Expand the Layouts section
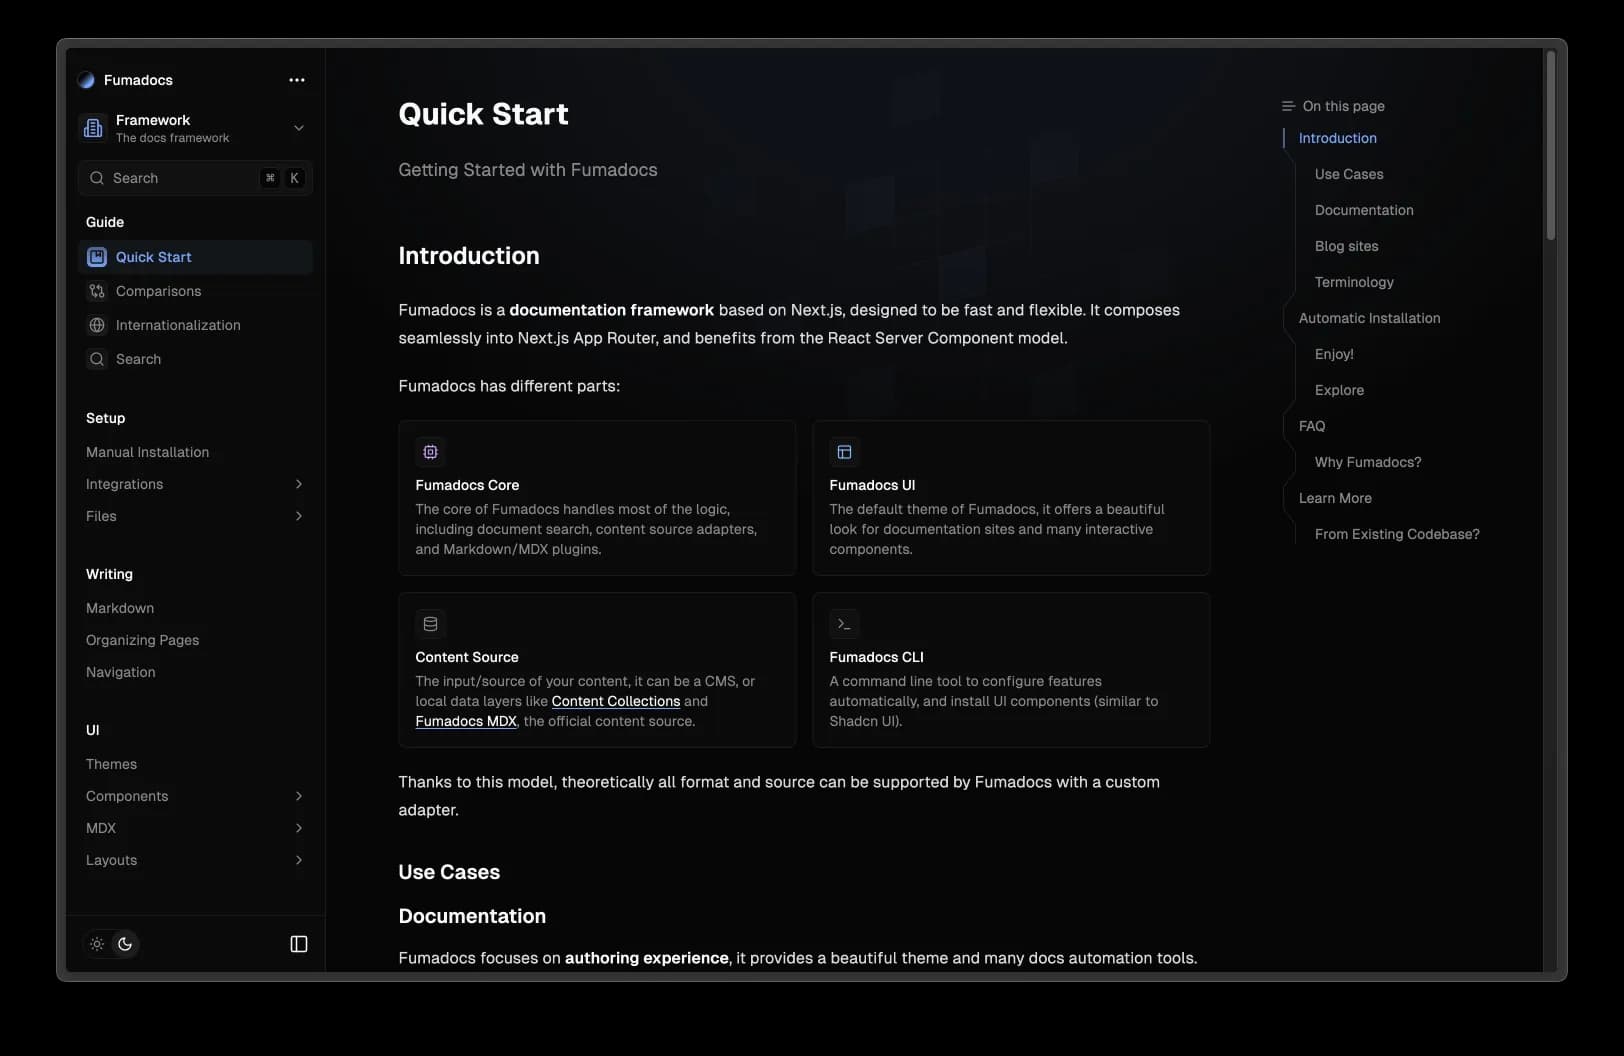This screenshot has height=1056, width=1624. click(x=298, y=860)
